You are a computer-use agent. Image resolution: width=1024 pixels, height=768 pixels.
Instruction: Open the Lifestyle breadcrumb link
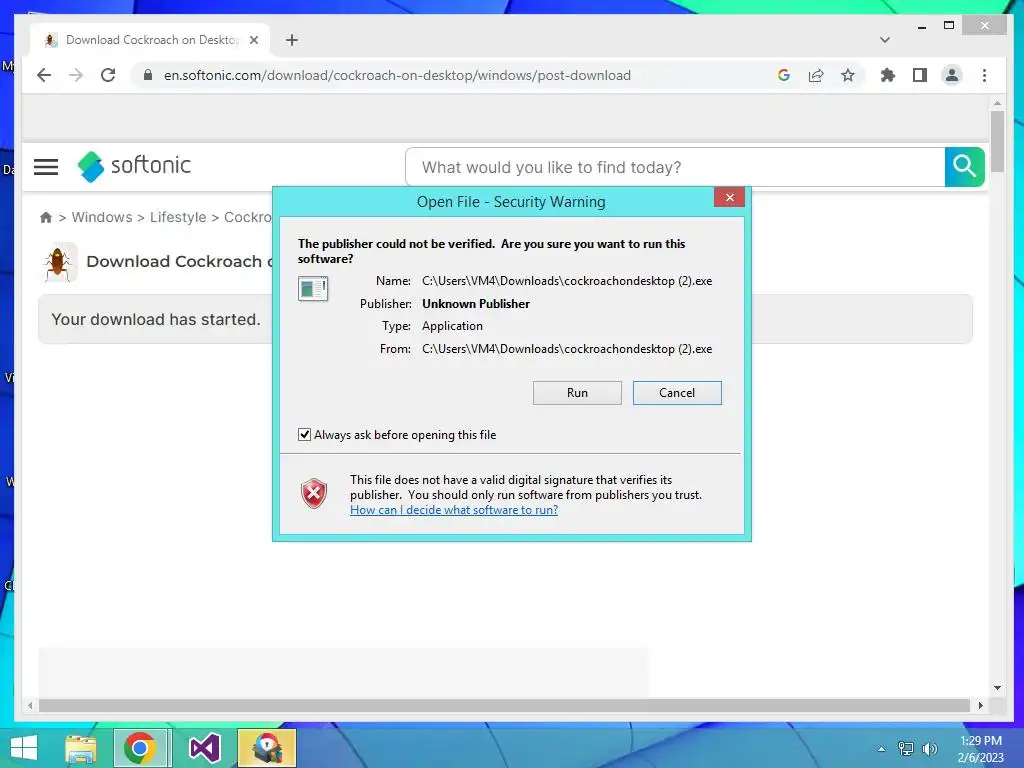(178, 217)
